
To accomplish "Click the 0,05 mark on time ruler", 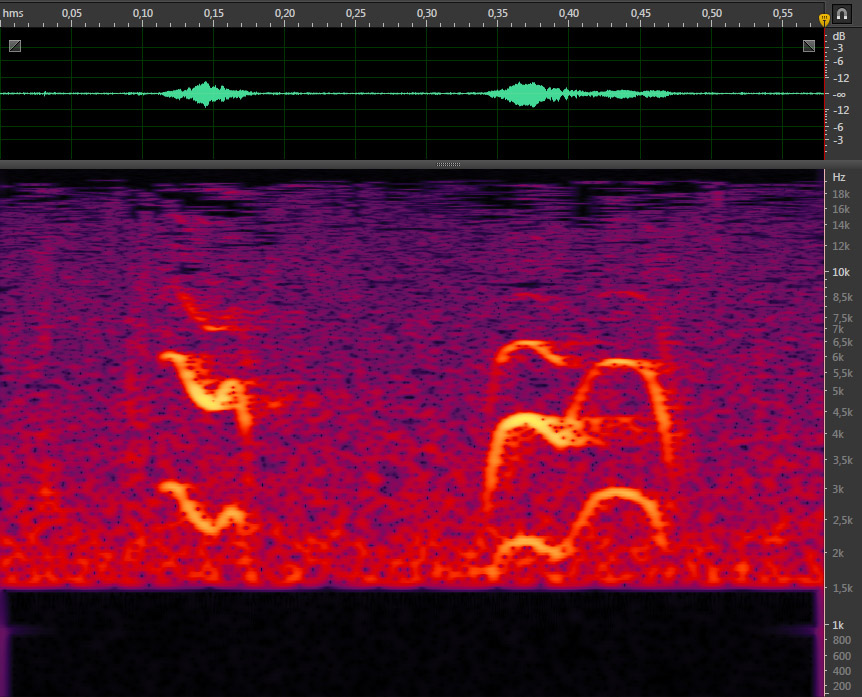I will tap(71, 13).
